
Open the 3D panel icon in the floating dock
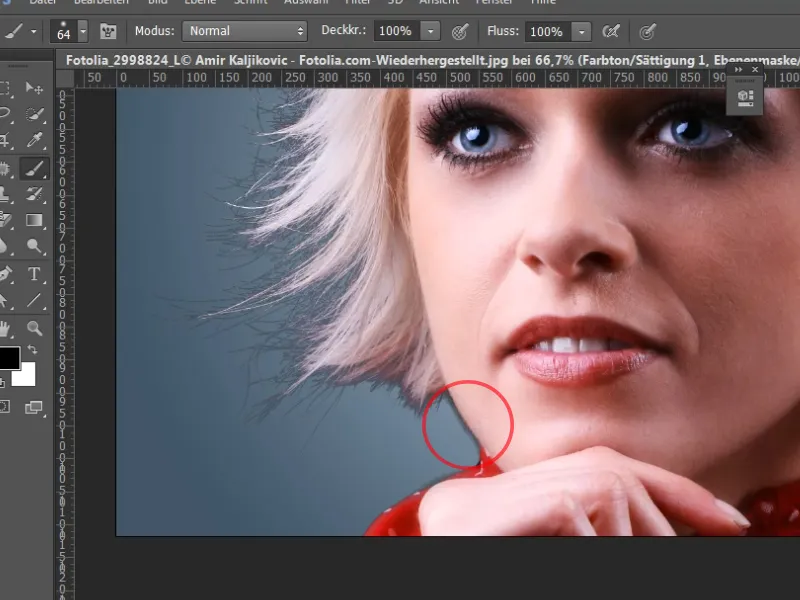(745, 96)
